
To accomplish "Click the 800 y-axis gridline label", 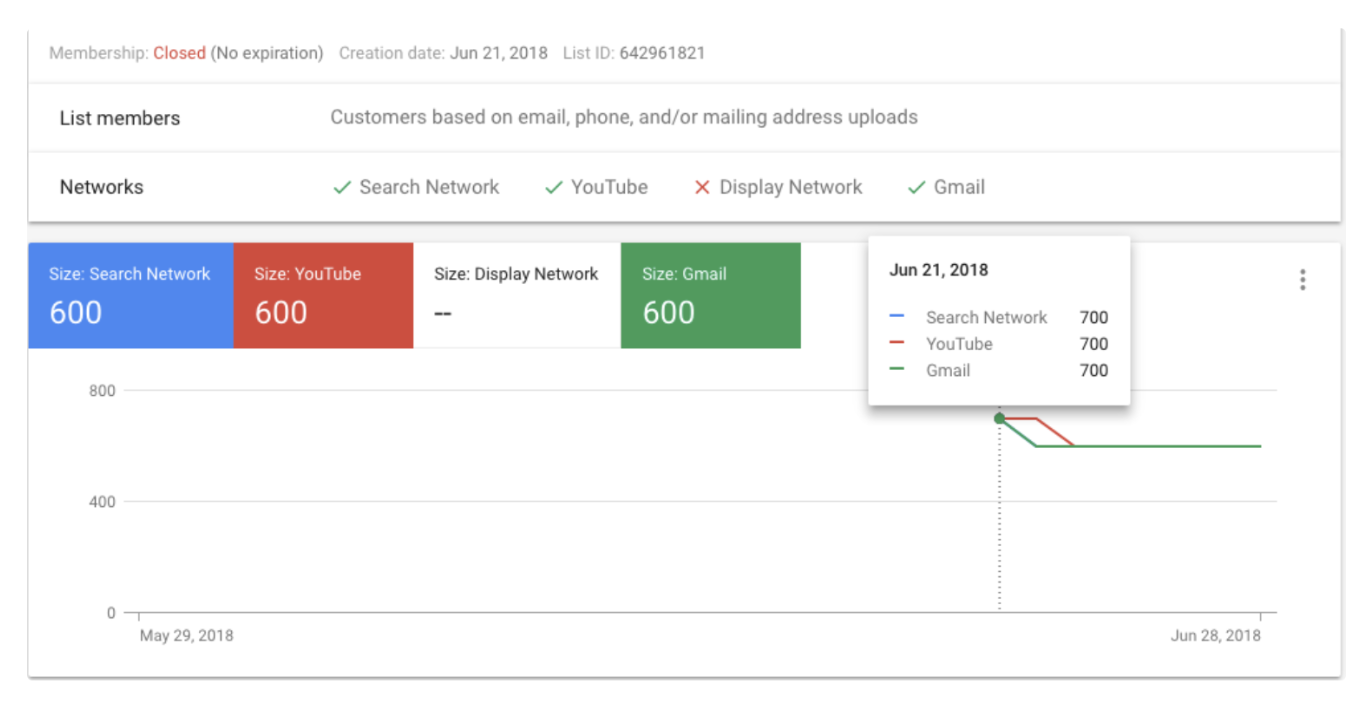I will coord(102,391).
